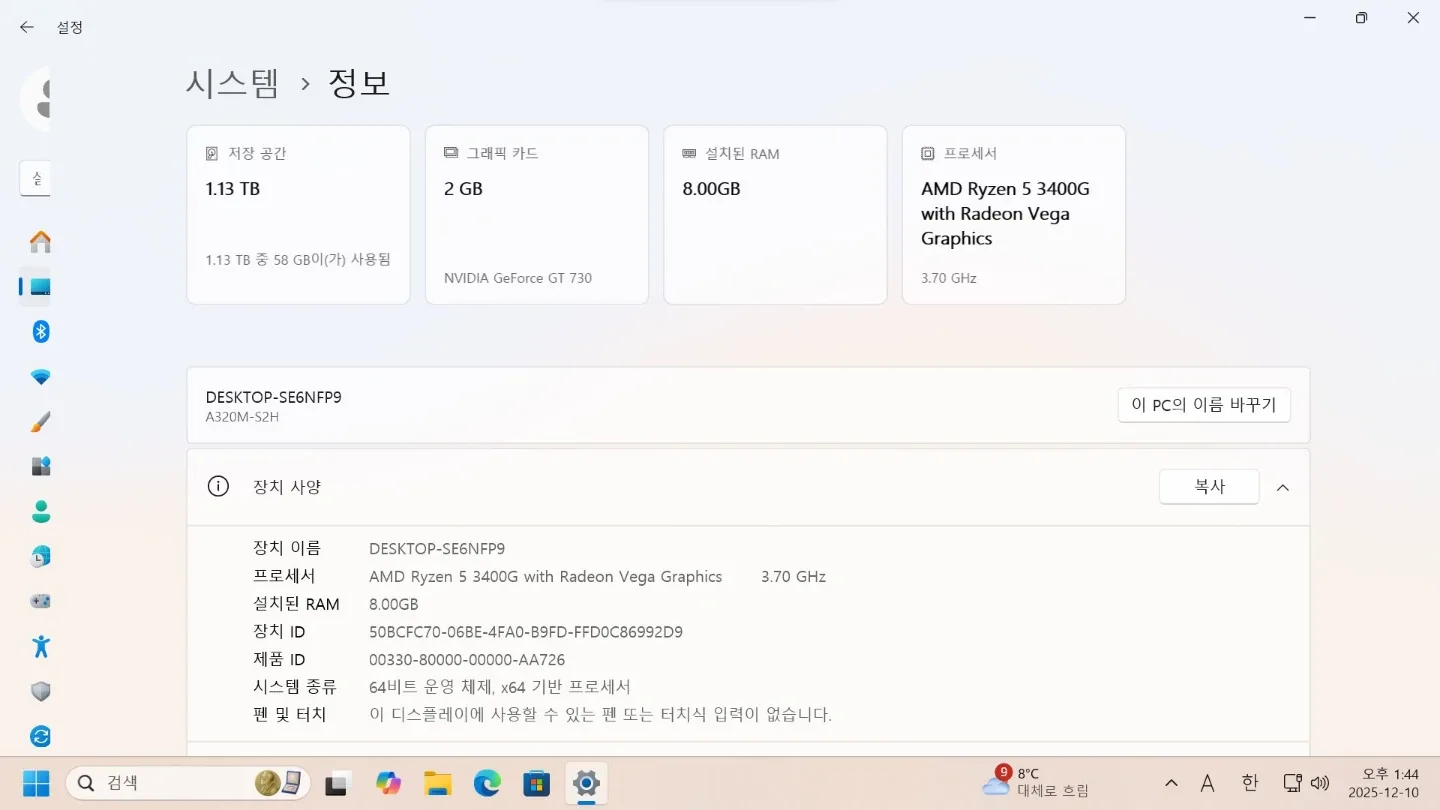
Task: Click the 8.00GB value in specs list
Action: (394, 605)
